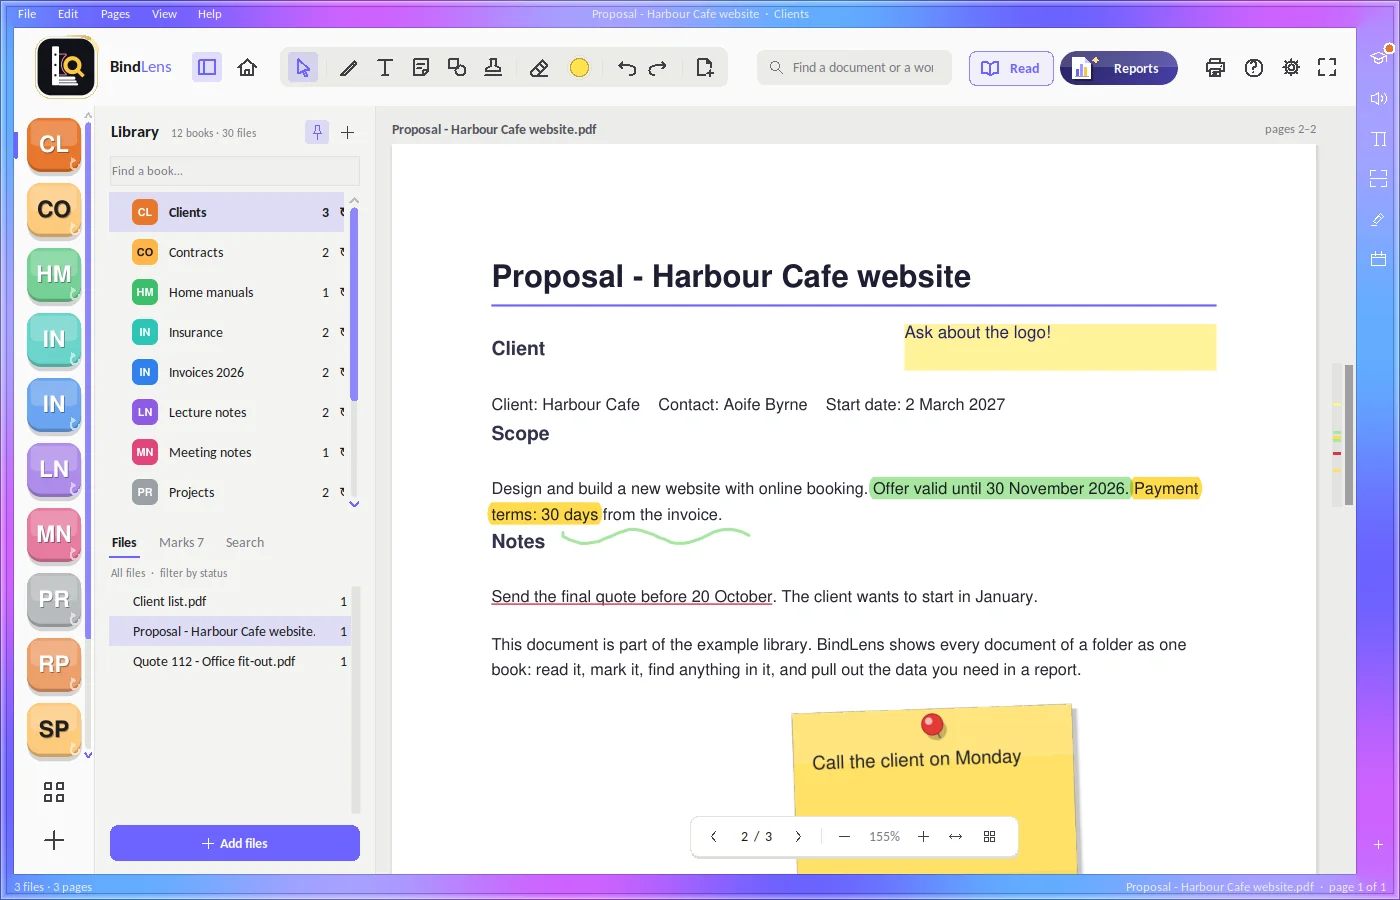Select the Clients book in Library
Image resolution: width=1400 pixels, height=900 pixels.
point(227,212)
